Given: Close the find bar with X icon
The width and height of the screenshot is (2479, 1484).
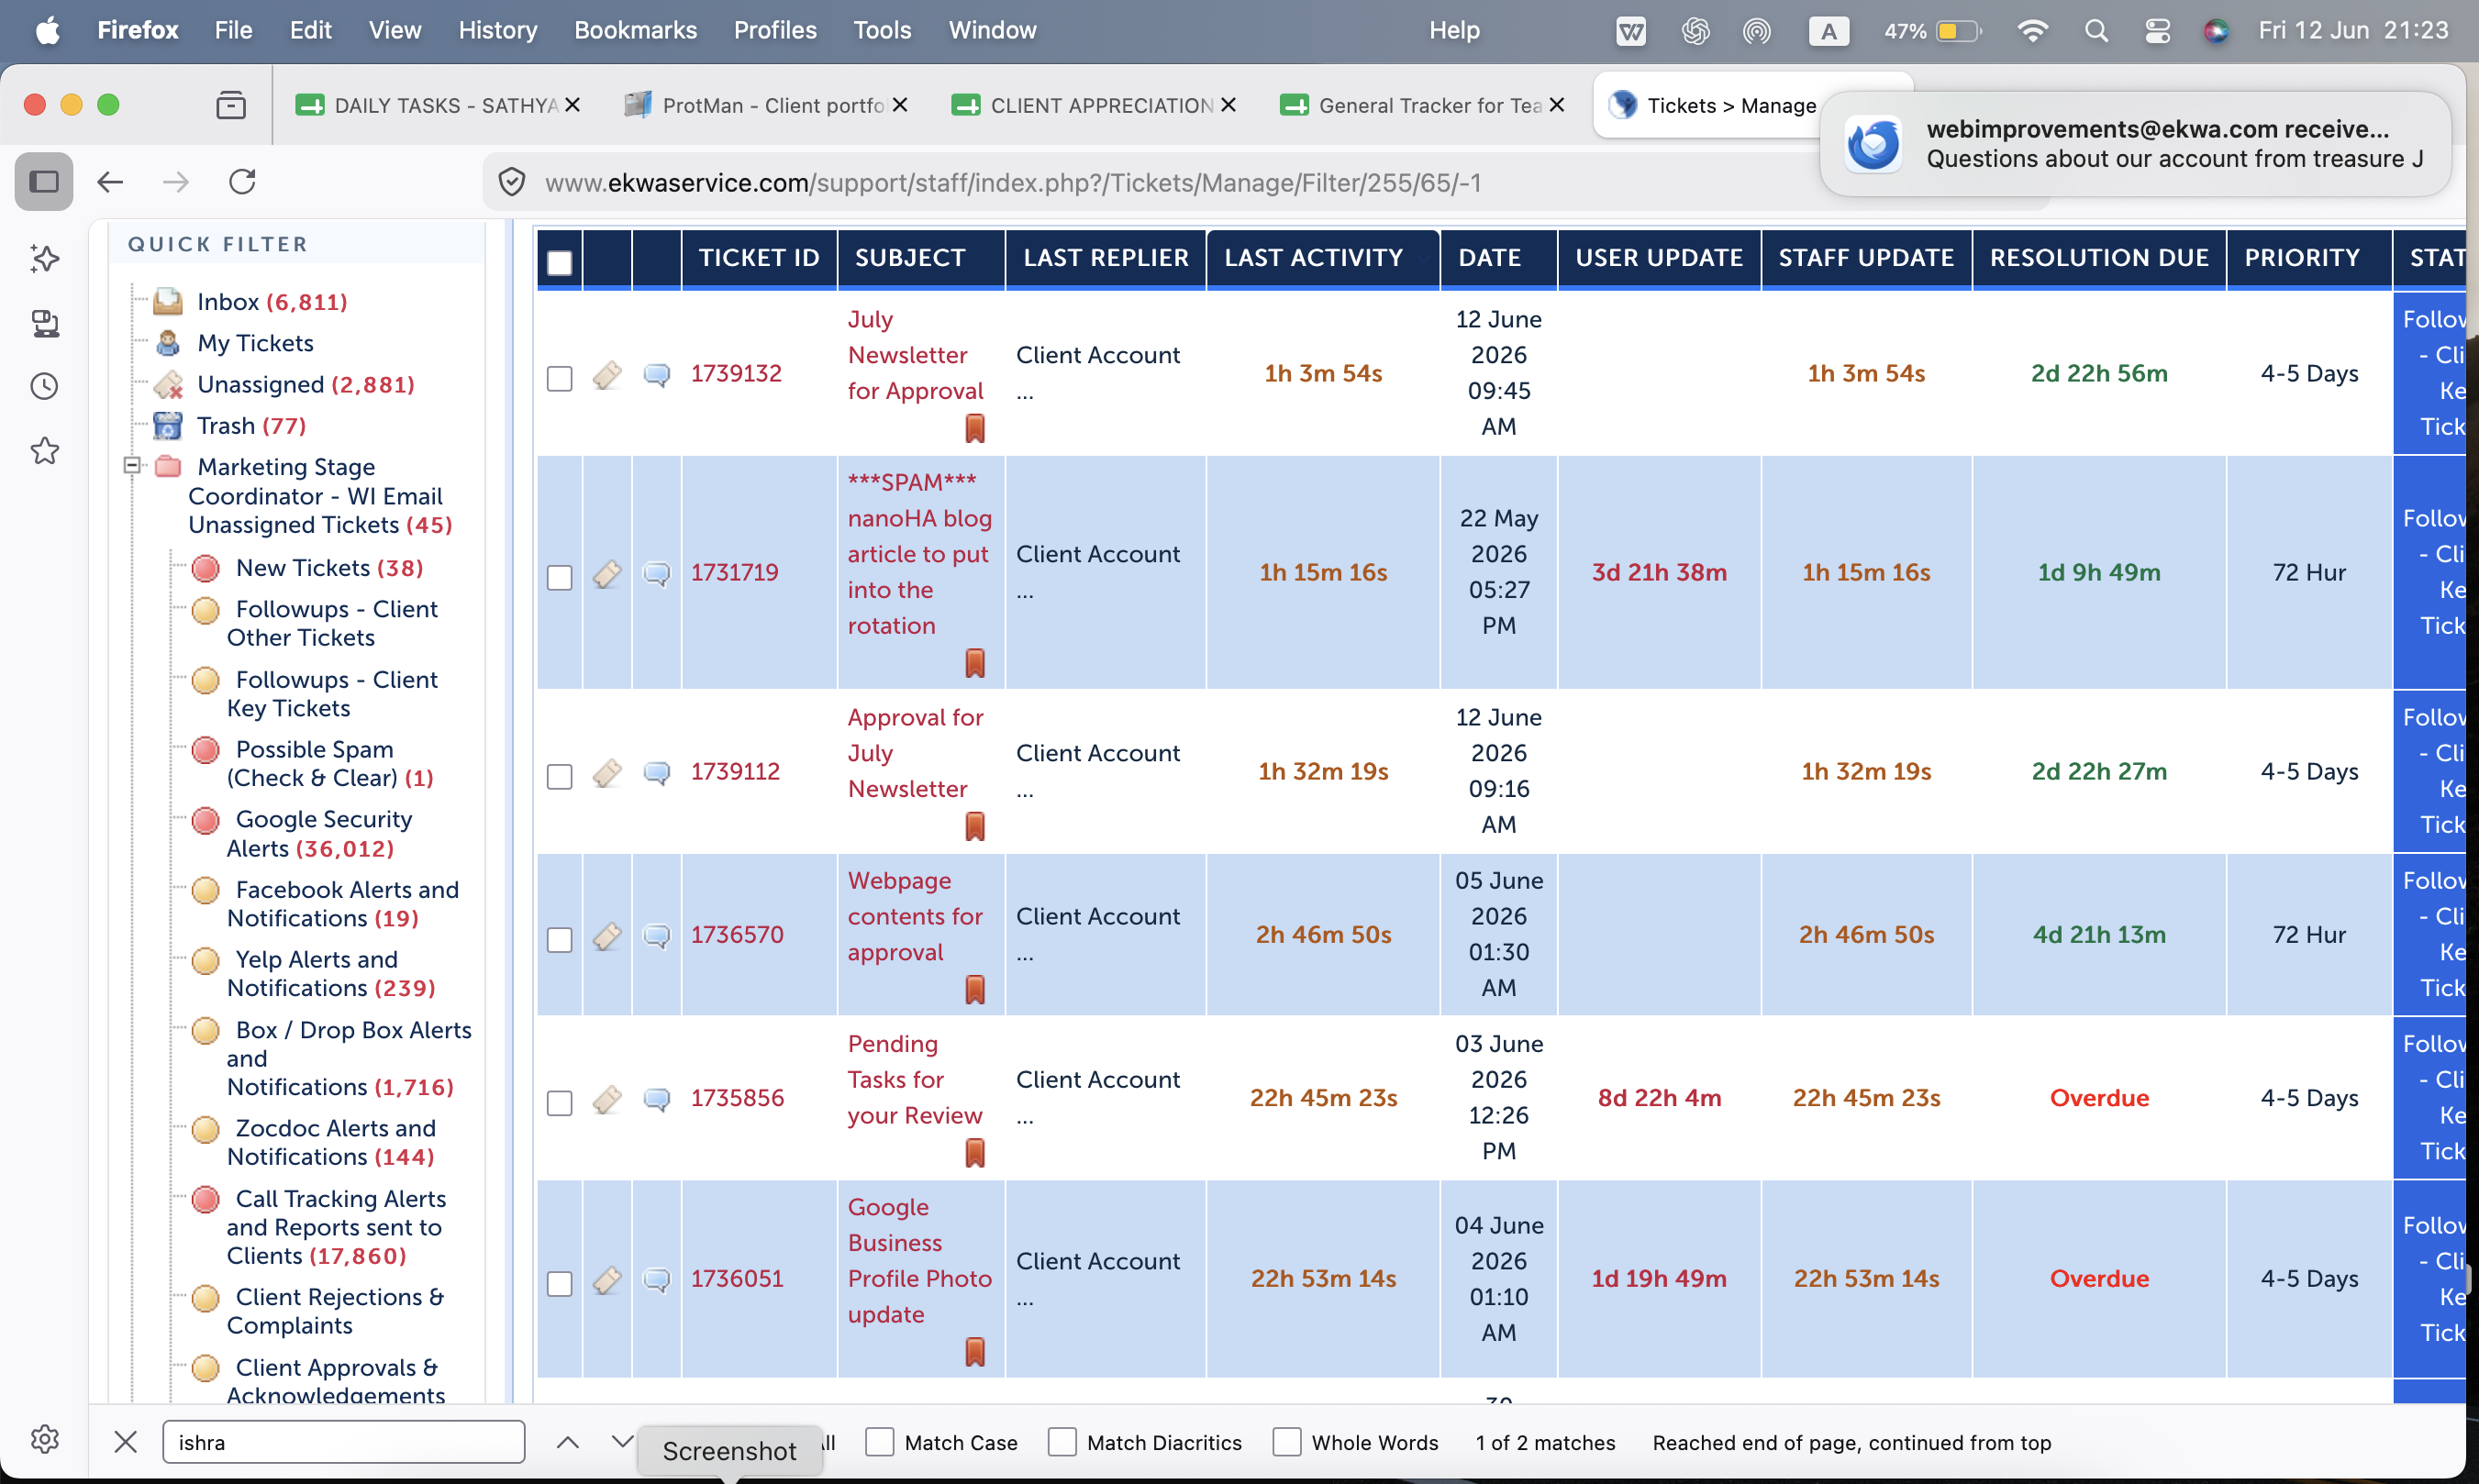Looking at the screenshot, I should tap(125, 1442).
